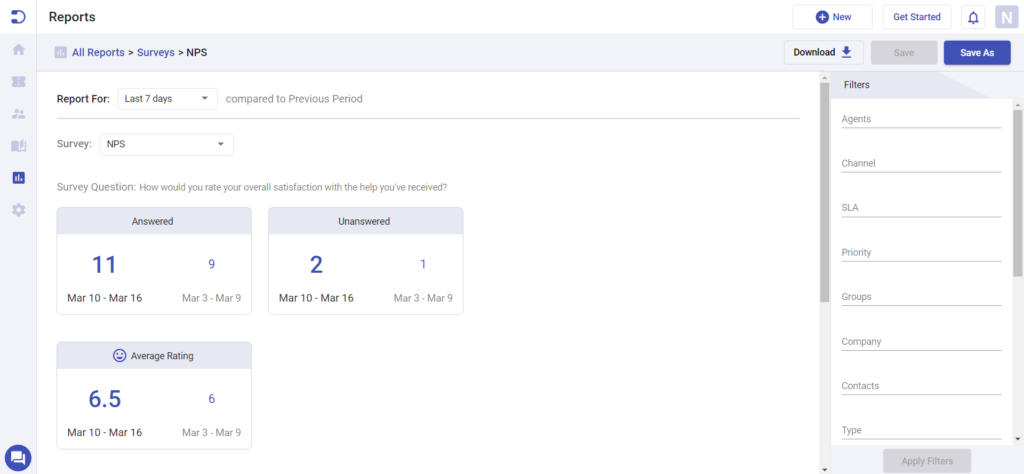Screen dimensions: 1024x474
Task: Click the greyed Save button
Action: point(904,52)
